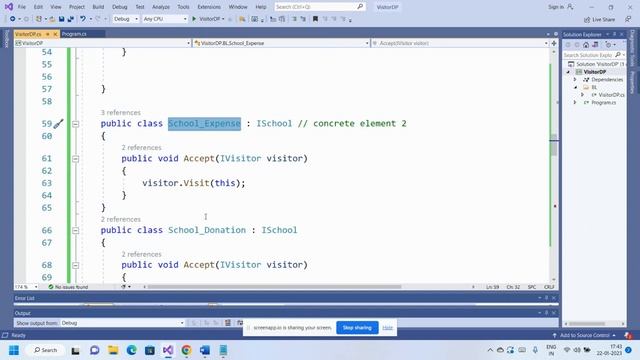Open the editor zoom percentage dropdown
The width and height of the screenshot is (640, 360).
click(x=26, y=287)
